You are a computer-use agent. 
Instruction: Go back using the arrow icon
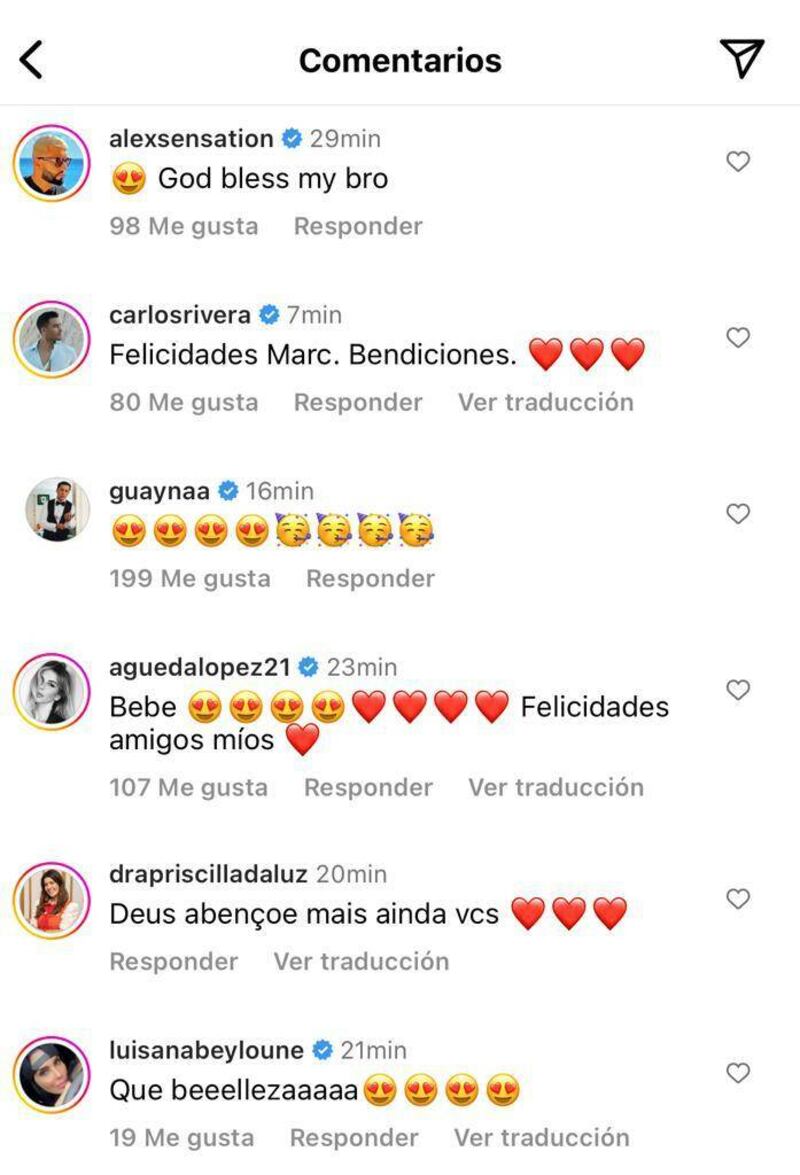coord(32,60)
